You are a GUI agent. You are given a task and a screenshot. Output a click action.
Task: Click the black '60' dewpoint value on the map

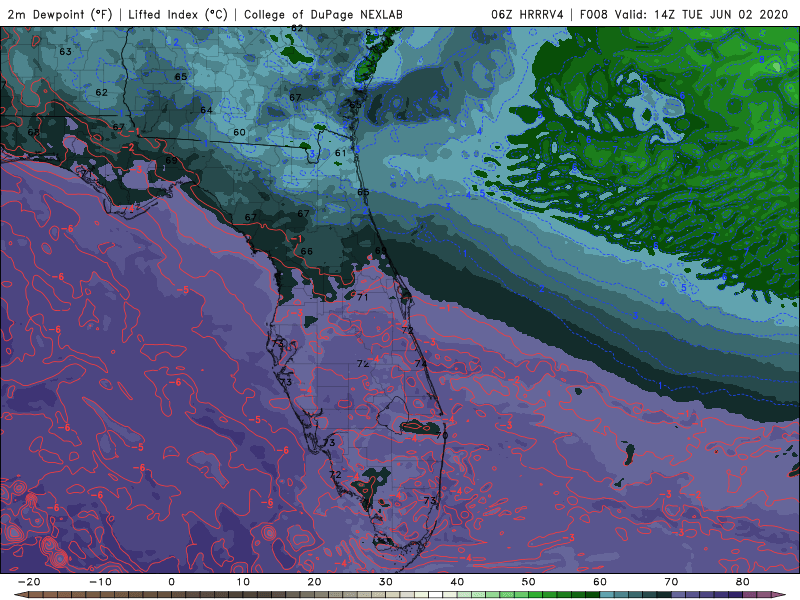tap(239, 132)
